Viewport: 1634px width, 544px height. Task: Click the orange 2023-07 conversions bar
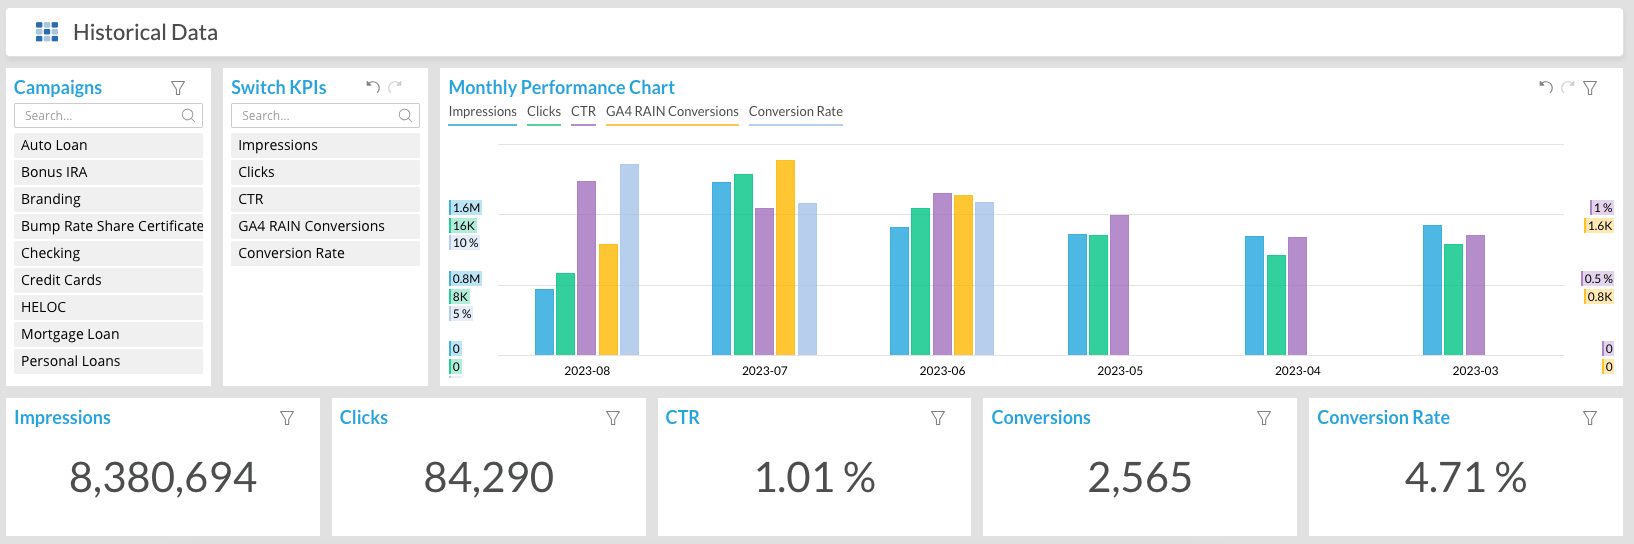(785, 257)
